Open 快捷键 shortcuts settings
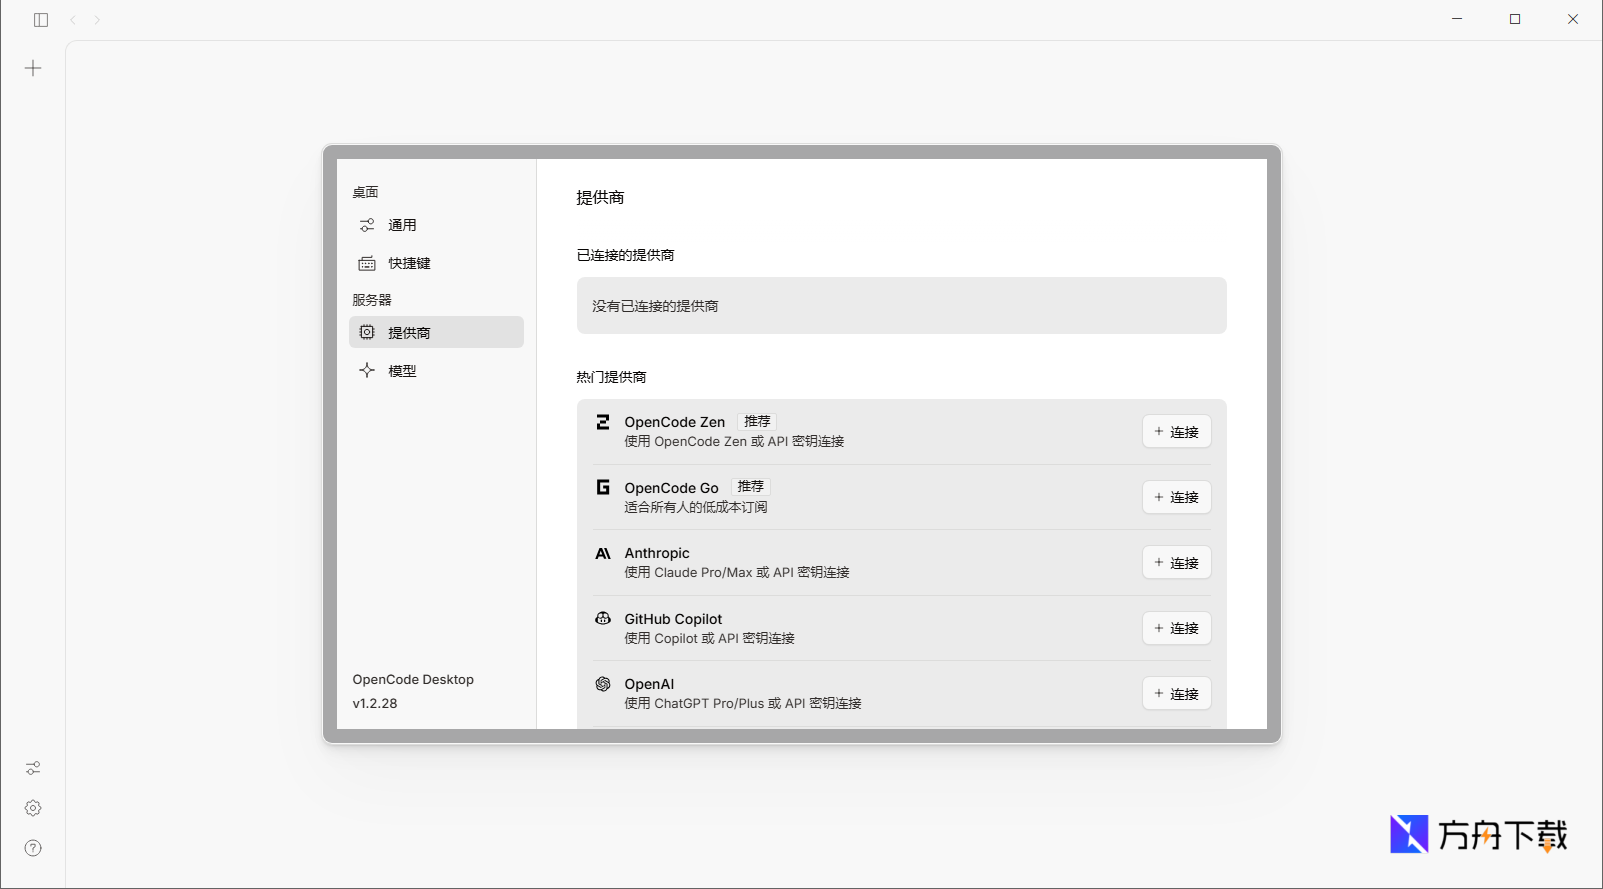Screen dimensions: 1603x889 tap(436, 263)
